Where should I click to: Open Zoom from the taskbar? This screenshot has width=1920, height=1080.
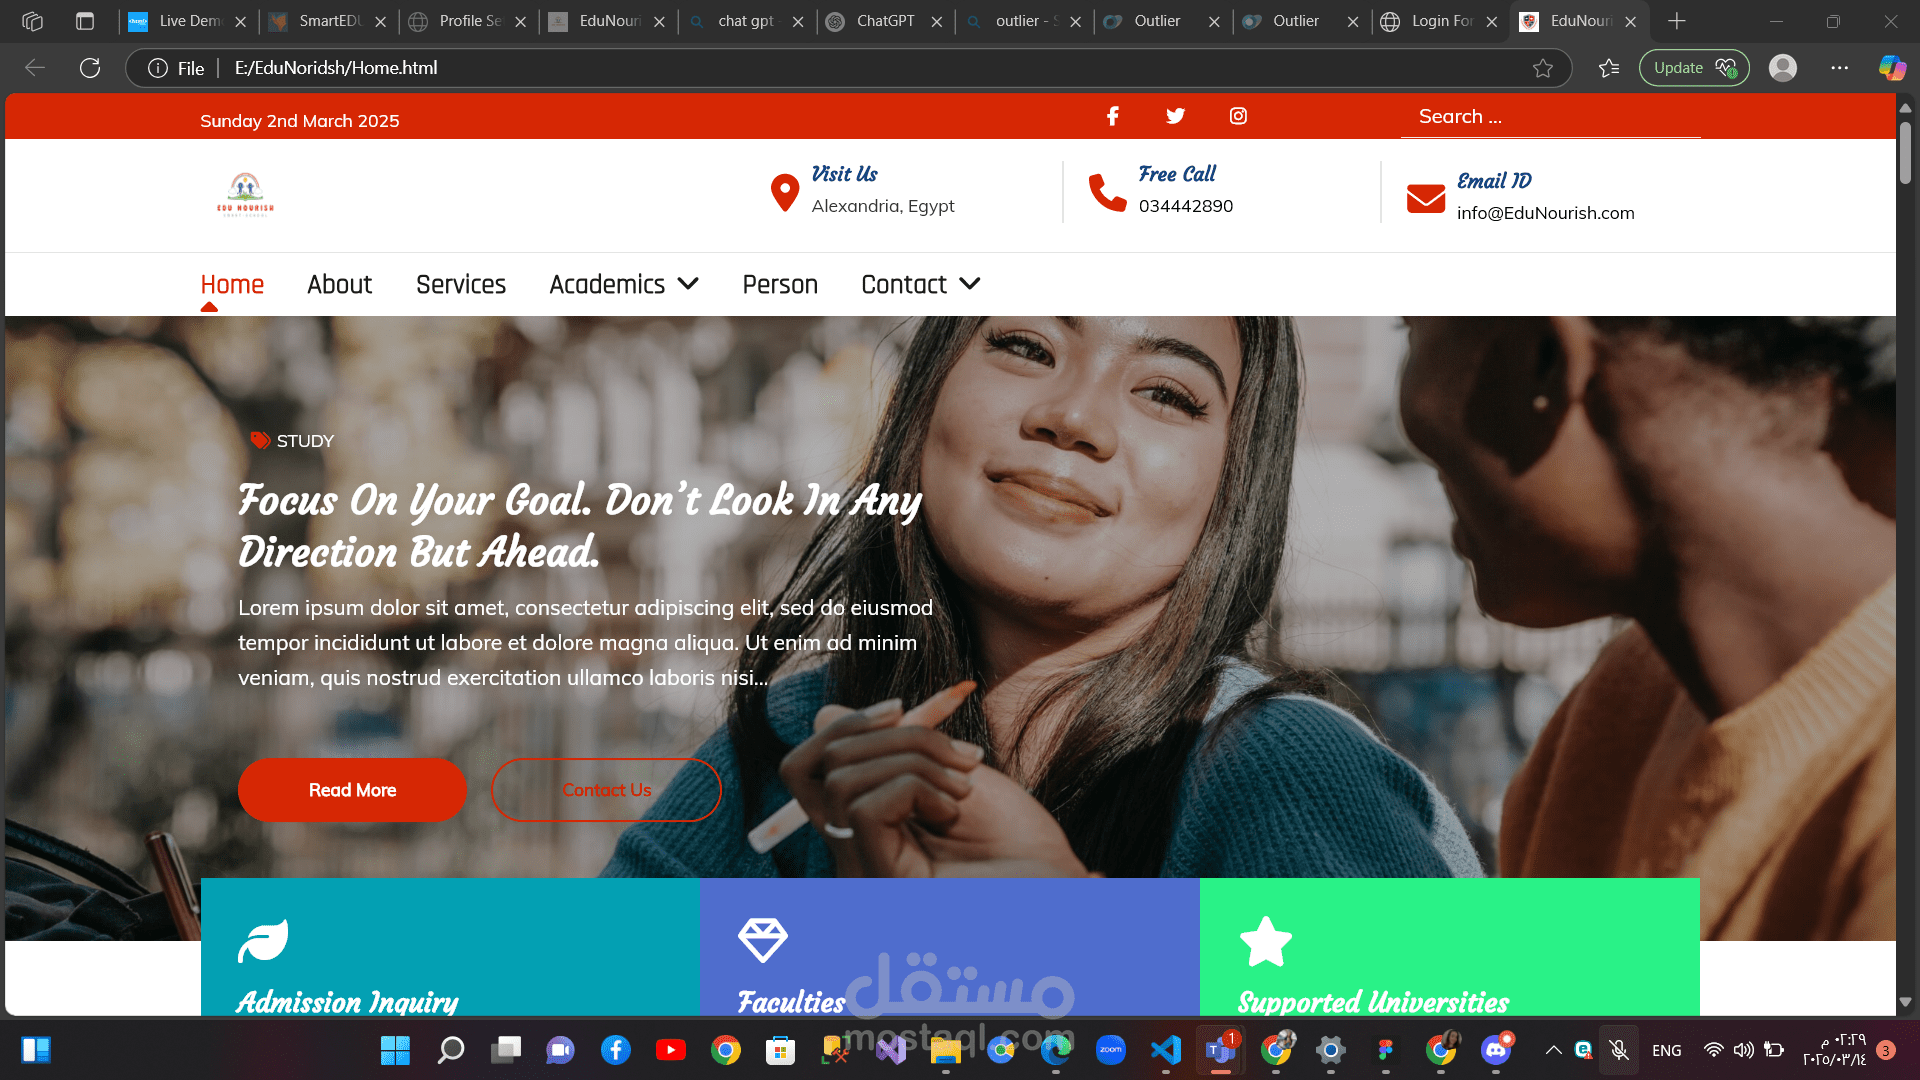click(1111, 1050)
